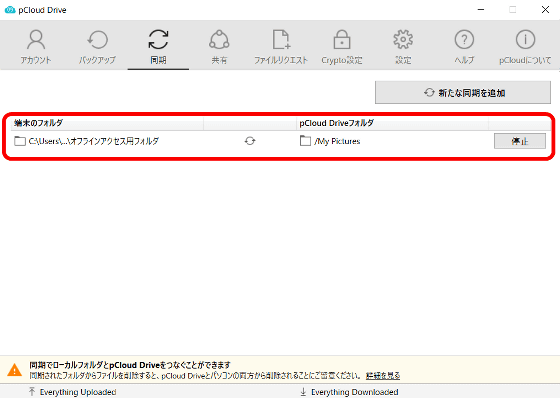Click 新たな同期を追加 button
560x398 pixels.
click(463, 93)
